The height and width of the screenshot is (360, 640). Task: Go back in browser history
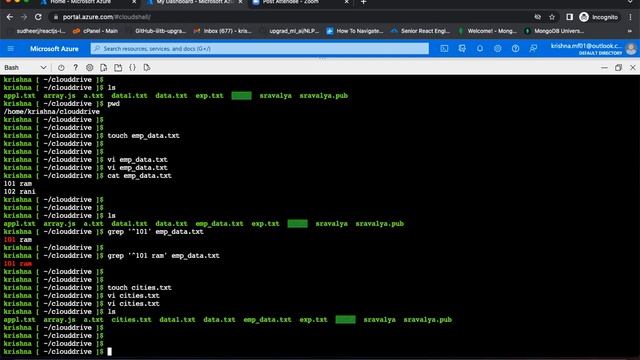[10, 17]
